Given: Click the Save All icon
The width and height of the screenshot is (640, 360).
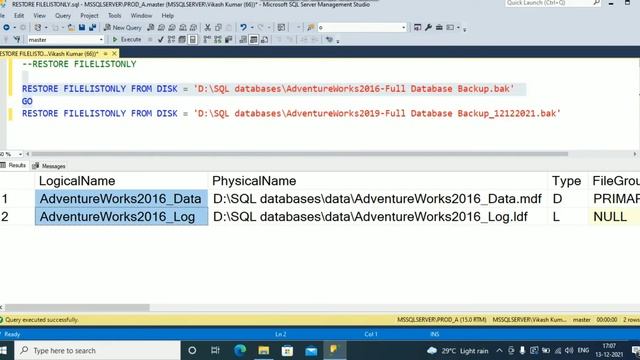Looking at the screenshot, I should (x=93, y=27).
